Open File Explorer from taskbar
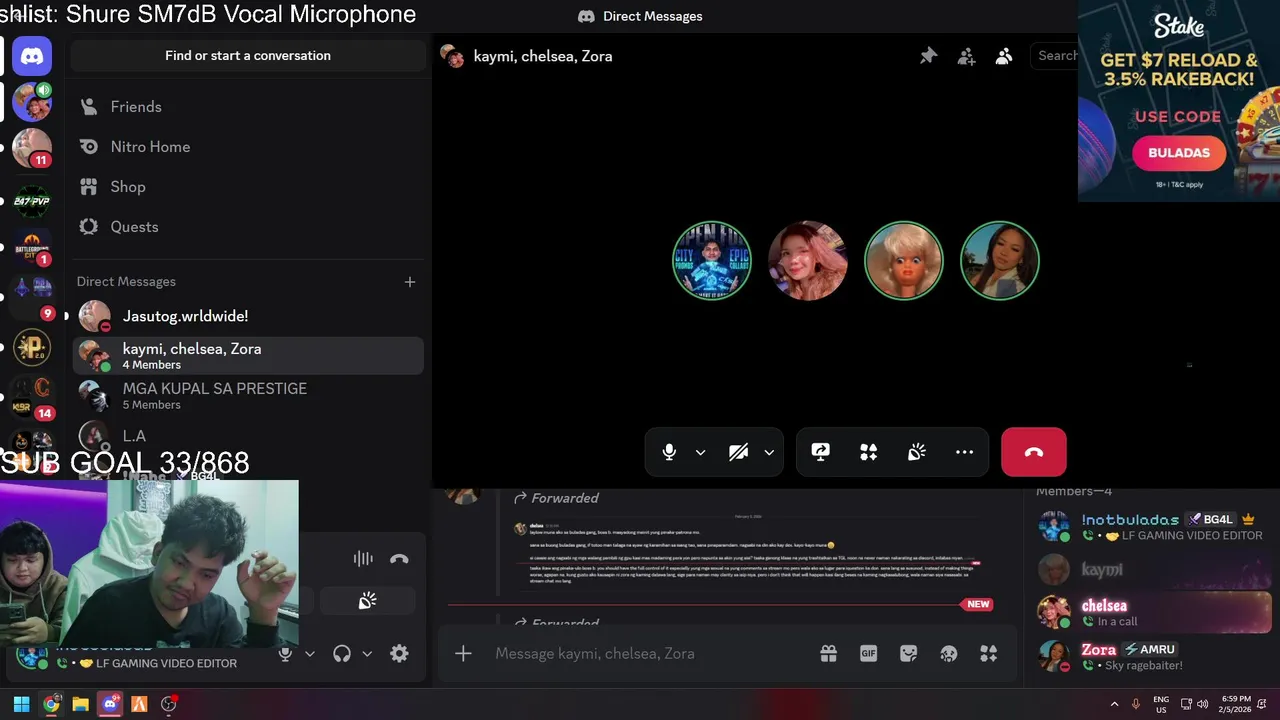This screenshot has width=1280, height=720. tap(80, 704)
